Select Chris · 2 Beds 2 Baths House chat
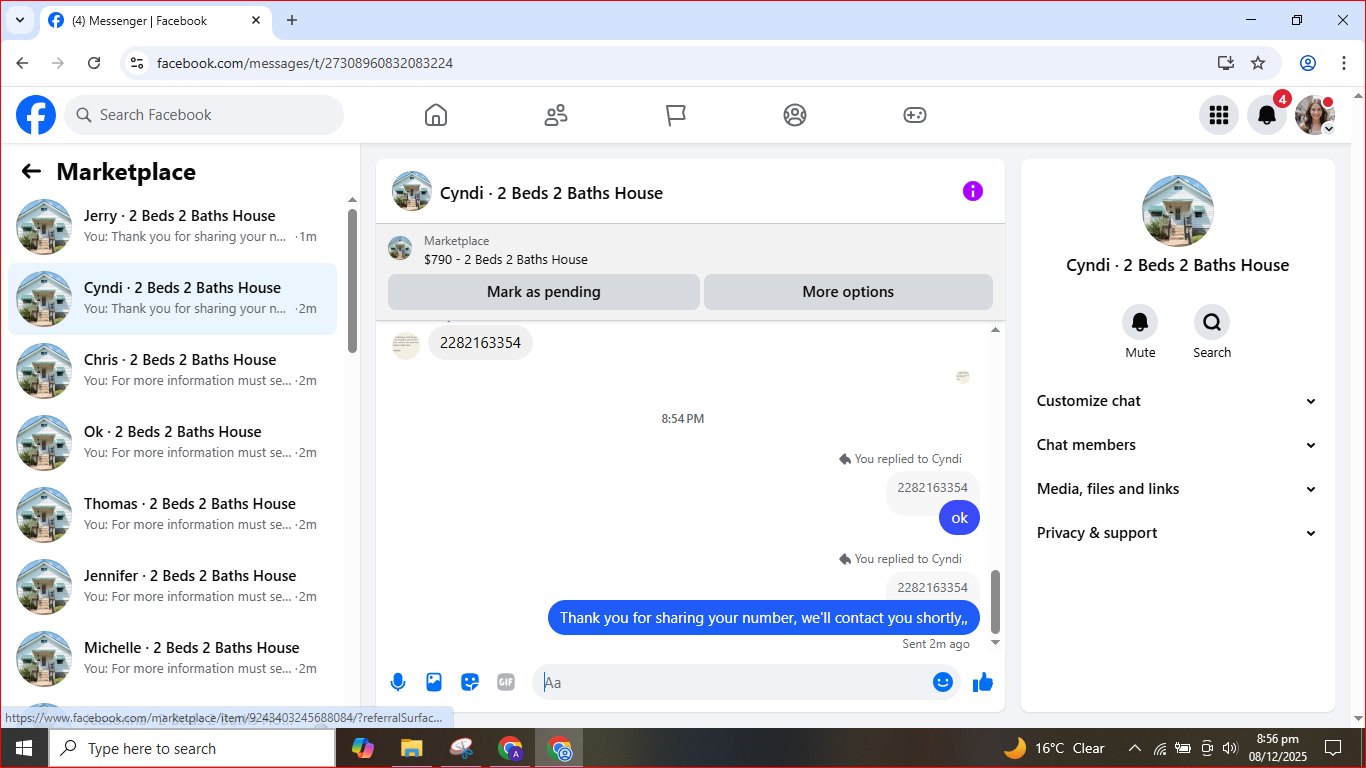The image size is (1366, 768). point(172,371)
